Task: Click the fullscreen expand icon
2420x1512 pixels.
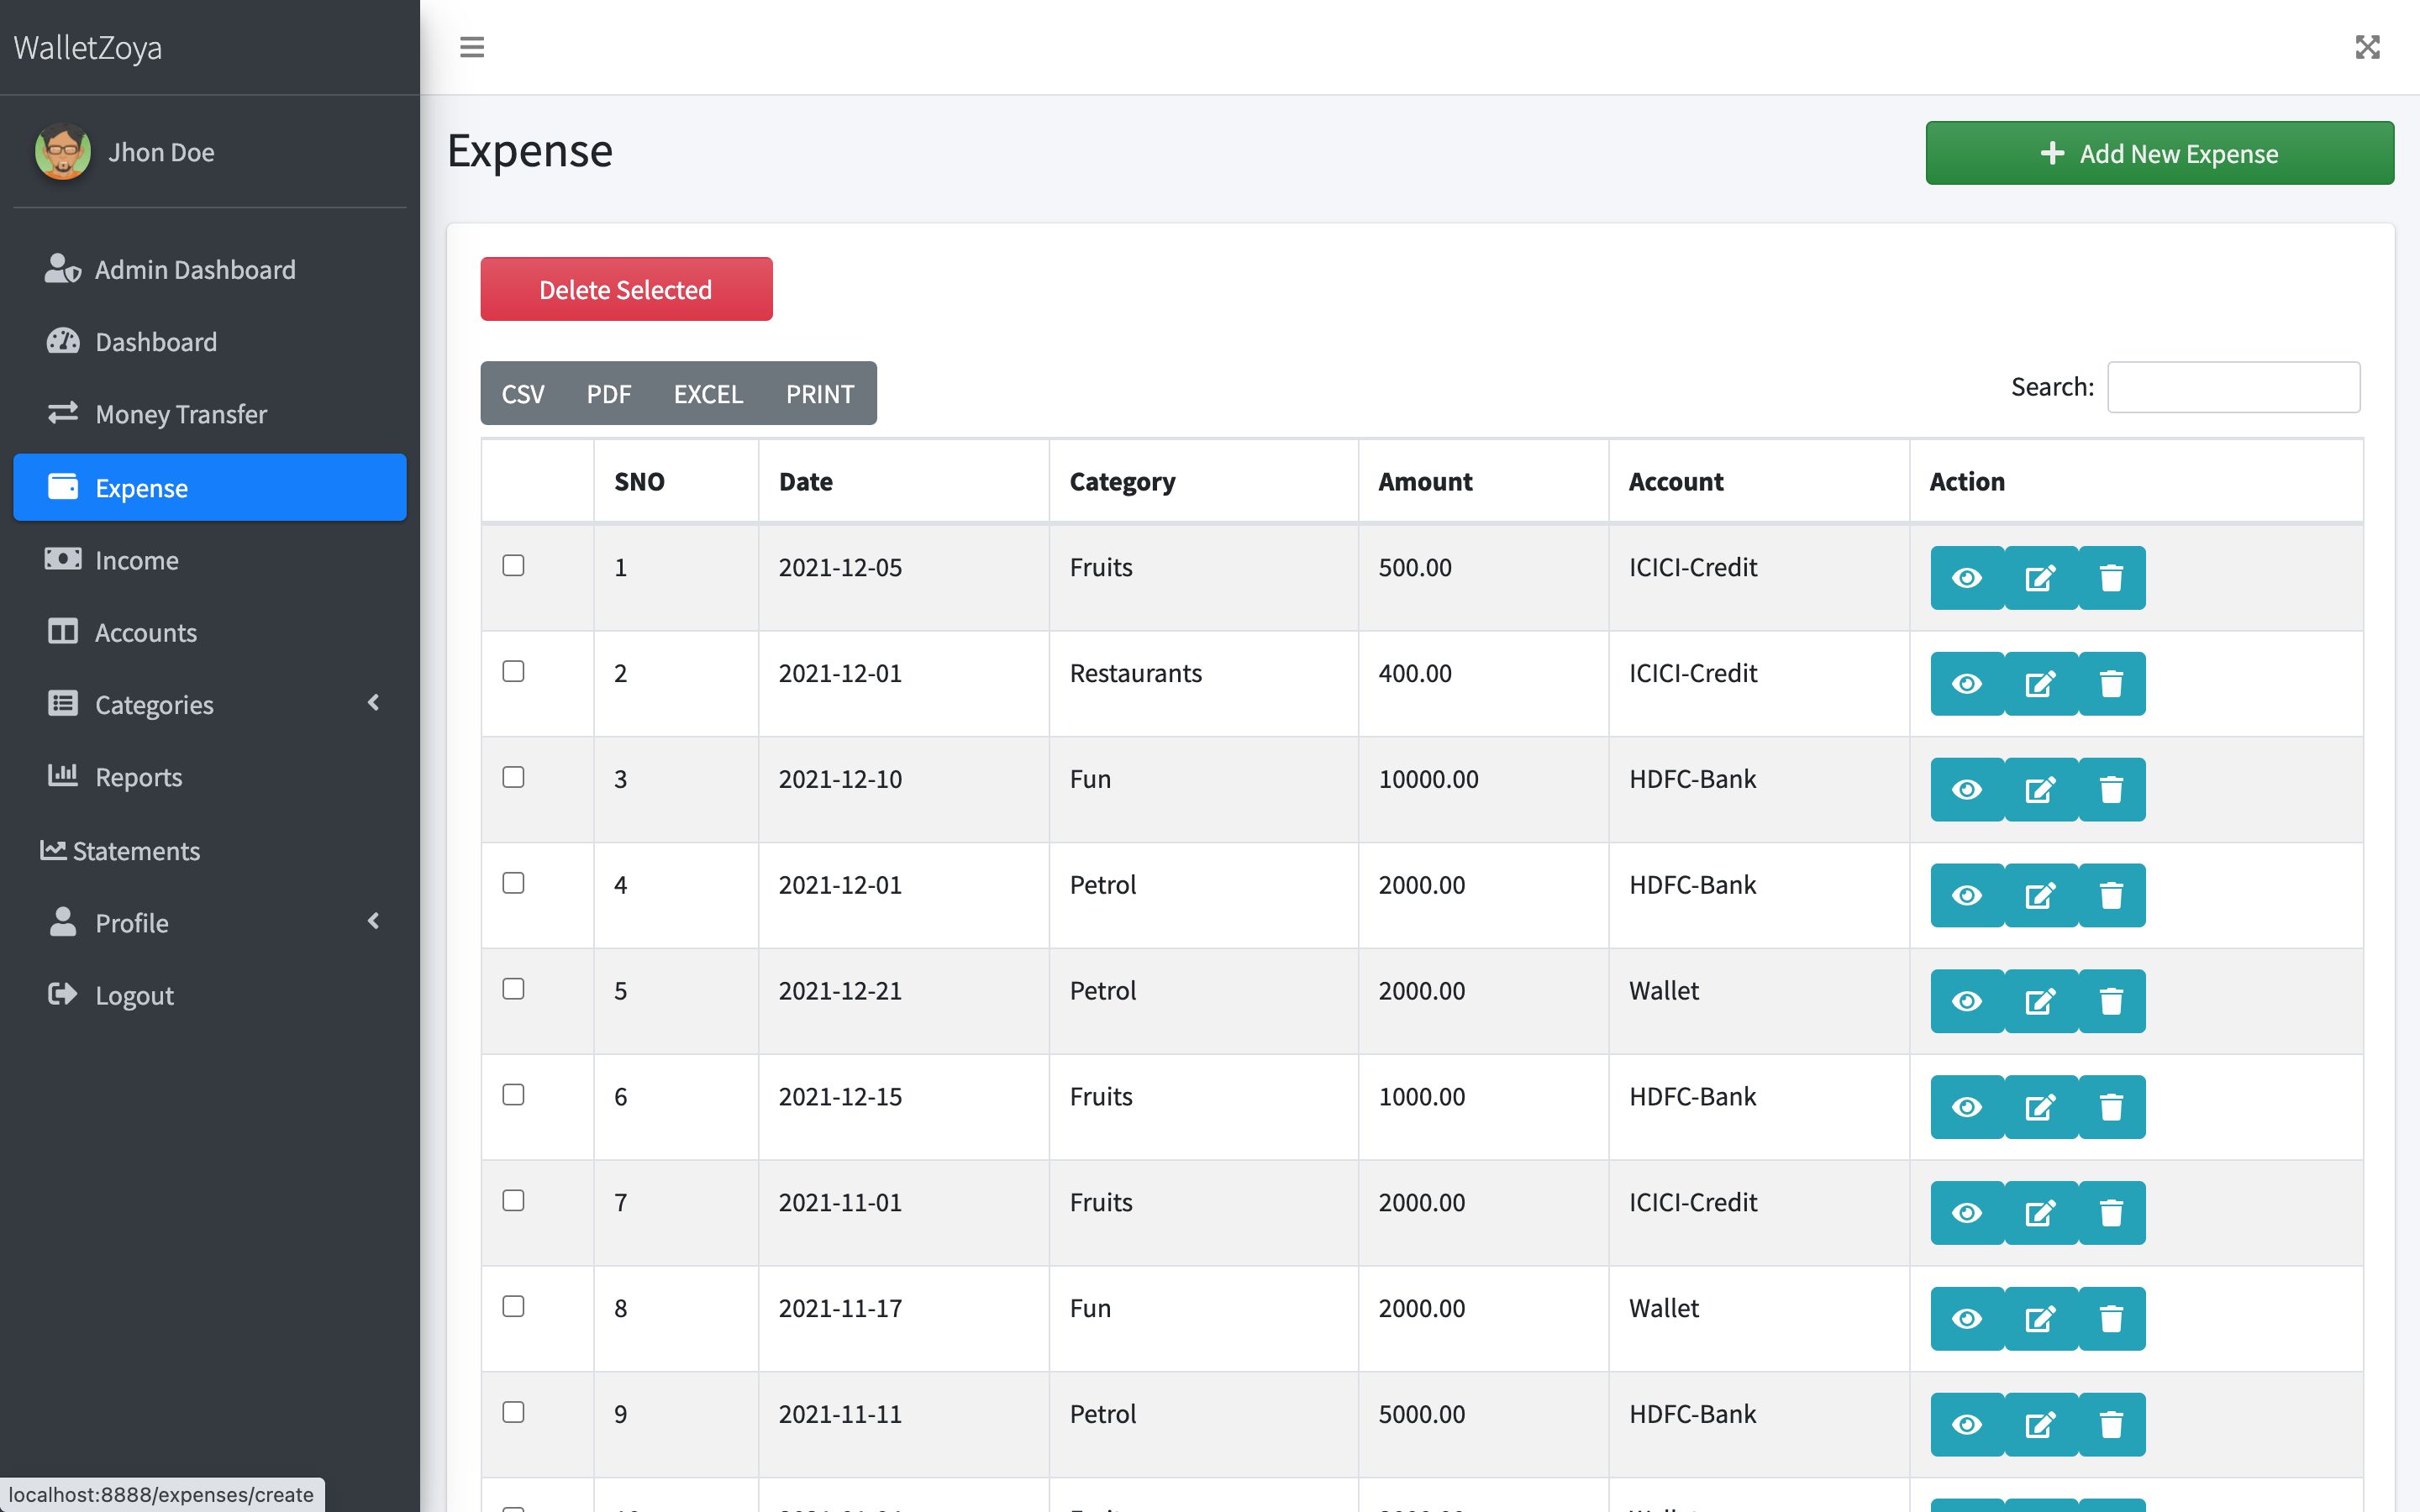Action: coord(2367,47)
